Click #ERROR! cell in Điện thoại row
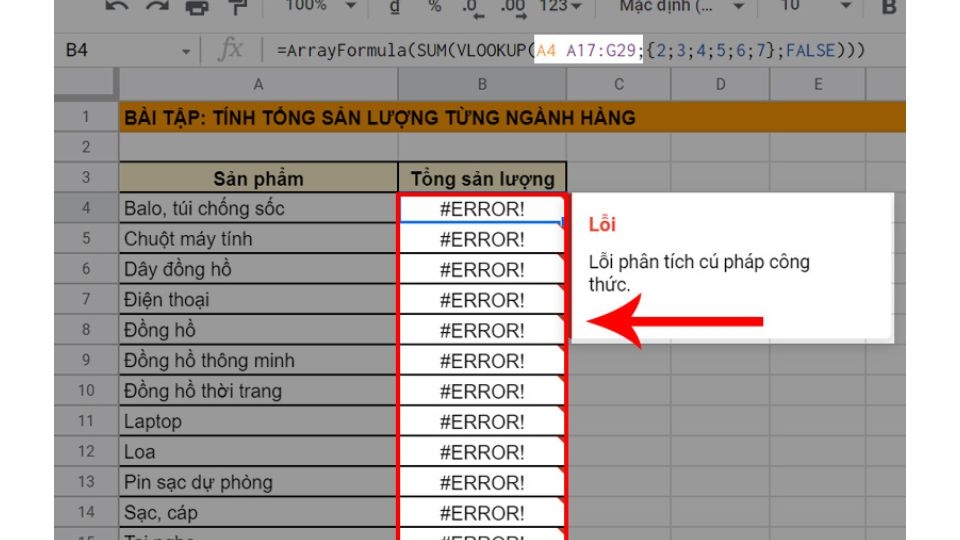The width and height of the screenshot is (960, 540). click(x=482, y=300)
